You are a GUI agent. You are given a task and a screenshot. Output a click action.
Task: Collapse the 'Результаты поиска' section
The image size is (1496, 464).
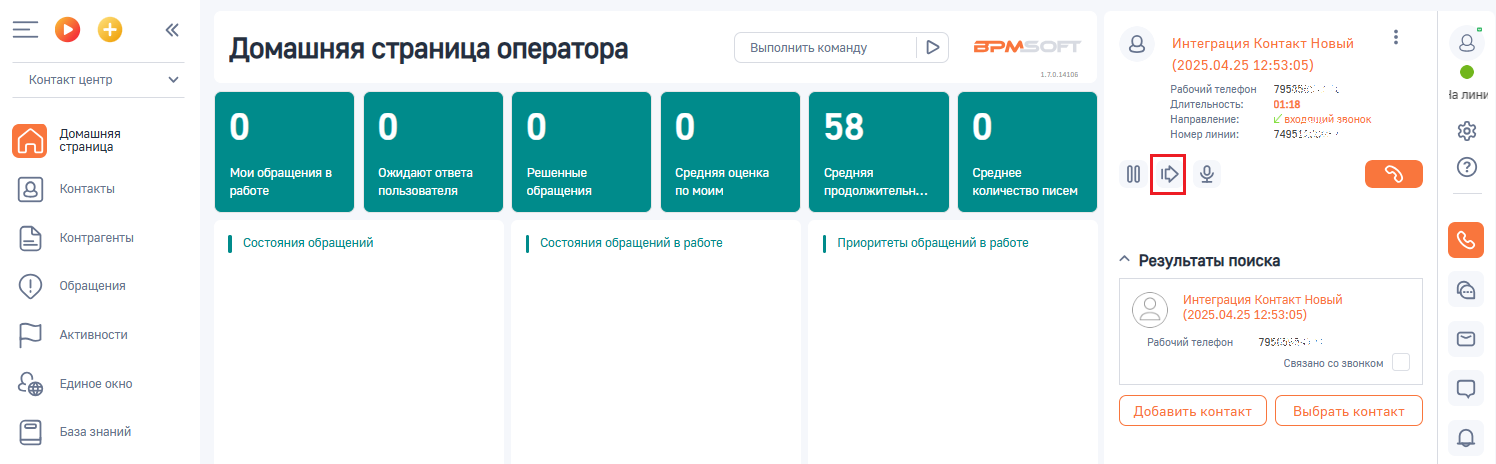[1124, 260]
